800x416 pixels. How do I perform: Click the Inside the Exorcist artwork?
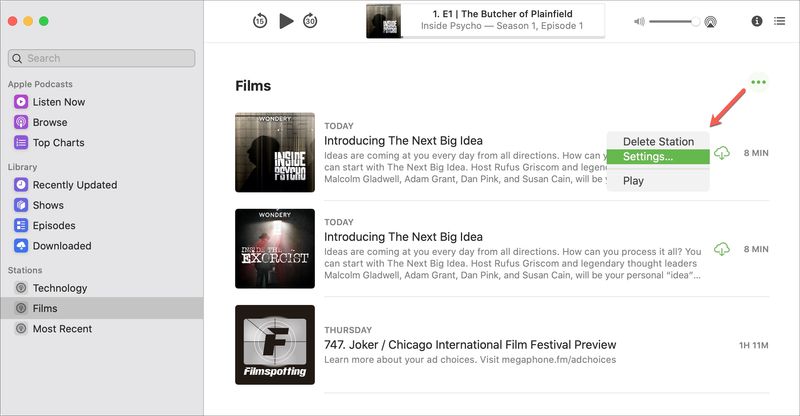(x=275, y=249)
